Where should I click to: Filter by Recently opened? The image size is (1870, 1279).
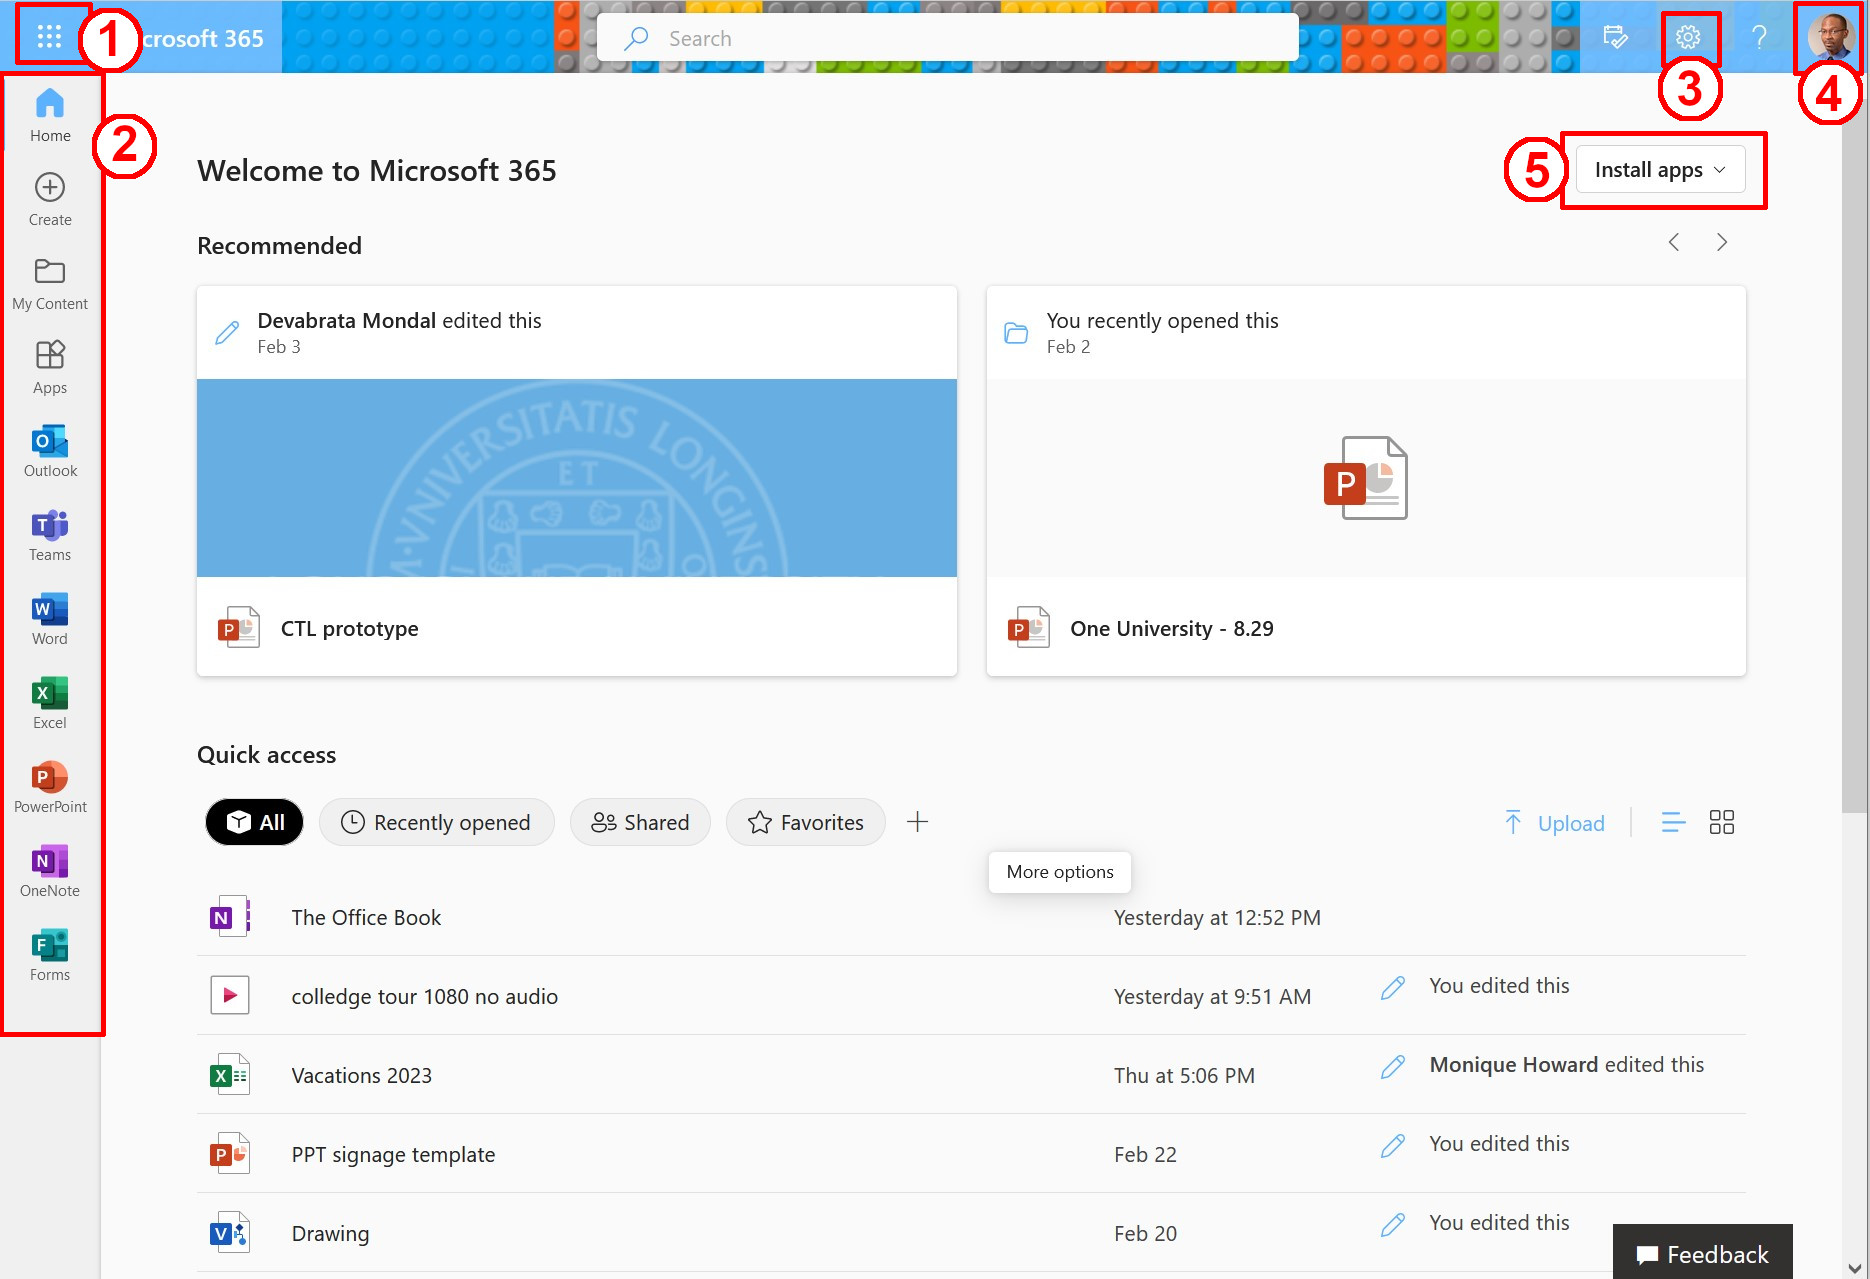pos(436,822)
